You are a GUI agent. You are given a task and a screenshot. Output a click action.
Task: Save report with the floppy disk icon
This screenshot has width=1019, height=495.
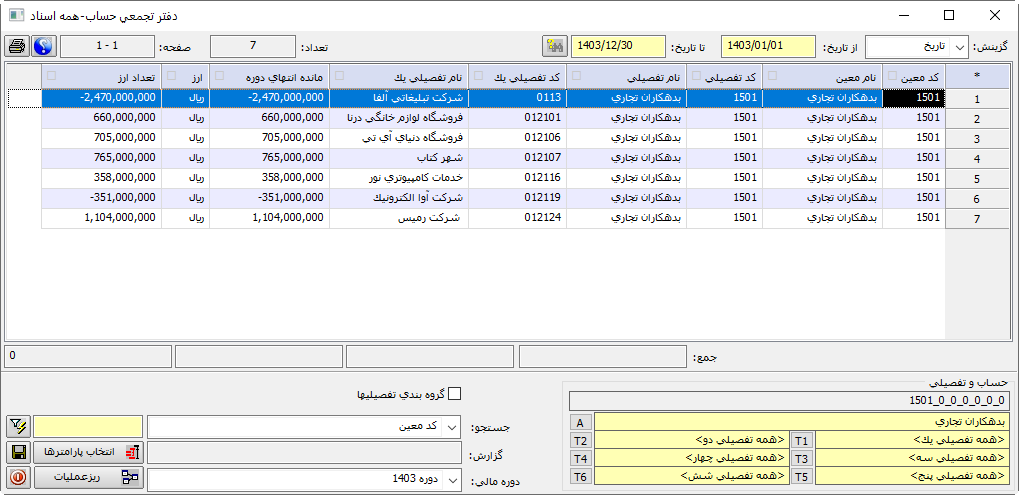(18, 452)
